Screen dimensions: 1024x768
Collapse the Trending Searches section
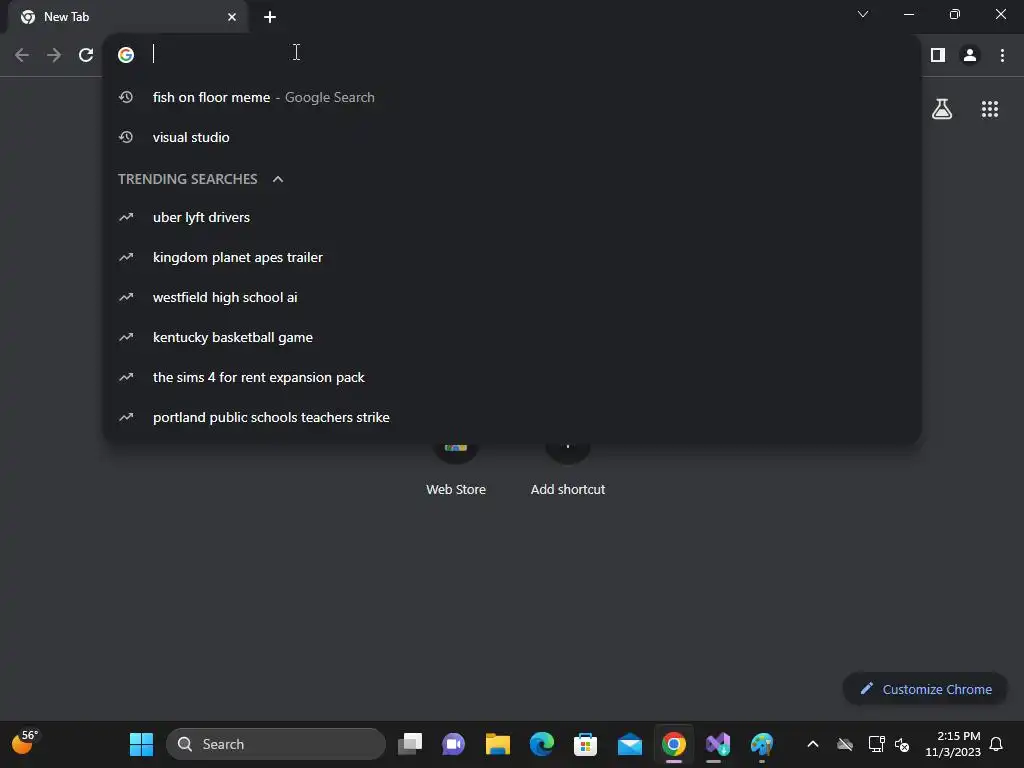278,179
